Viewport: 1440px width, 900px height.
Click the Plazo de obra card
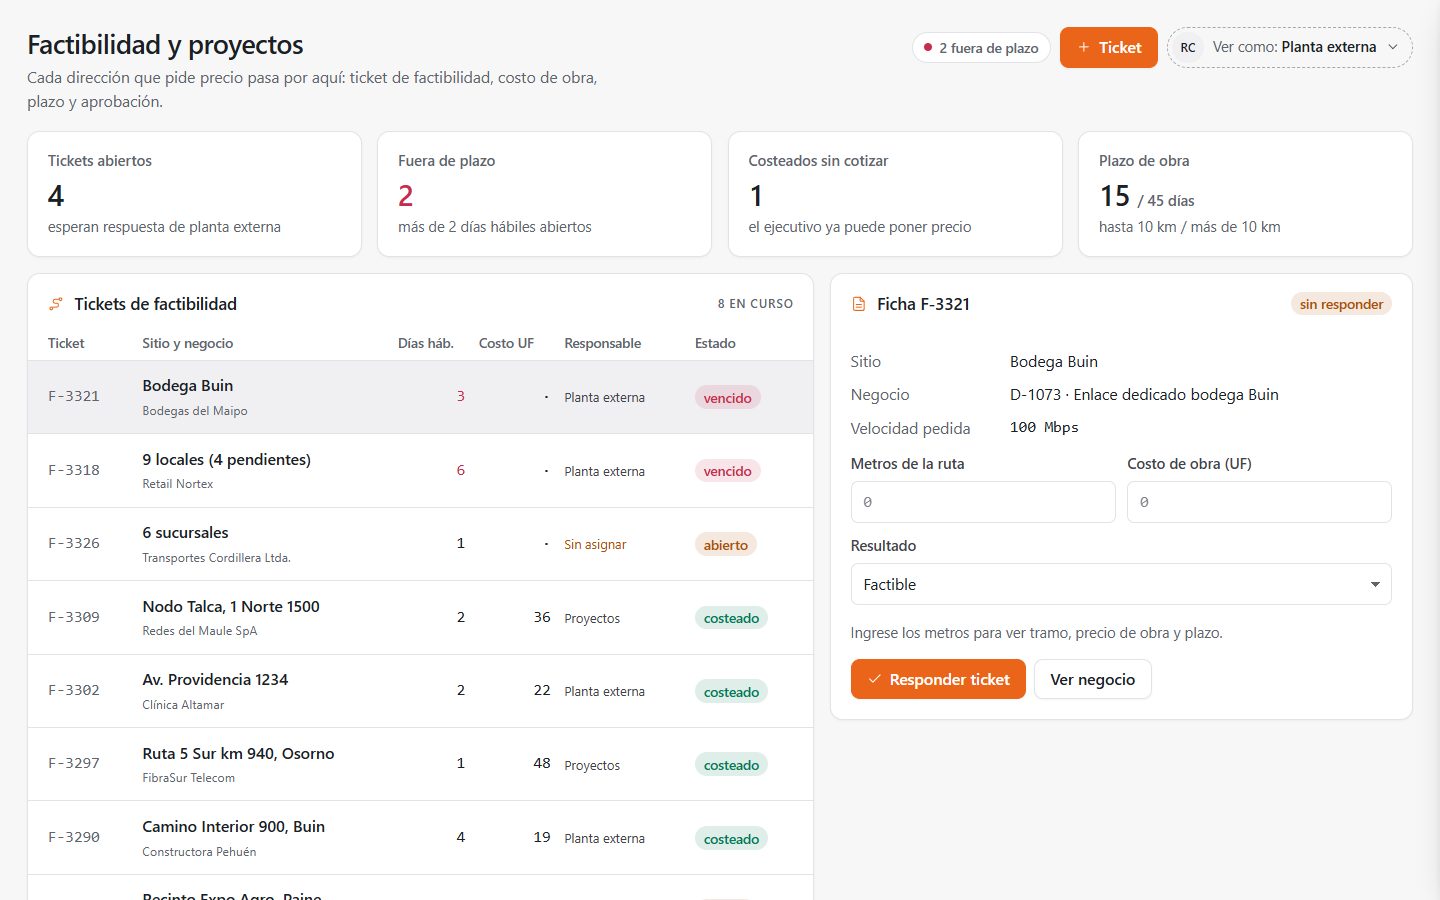pos(1245,194)
